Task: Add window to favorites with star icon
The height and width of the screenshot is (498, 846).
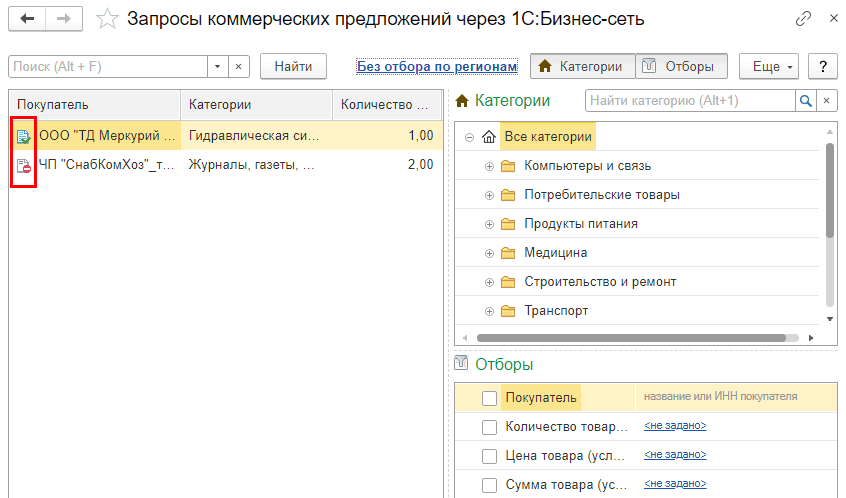Action: coord(108,19)
